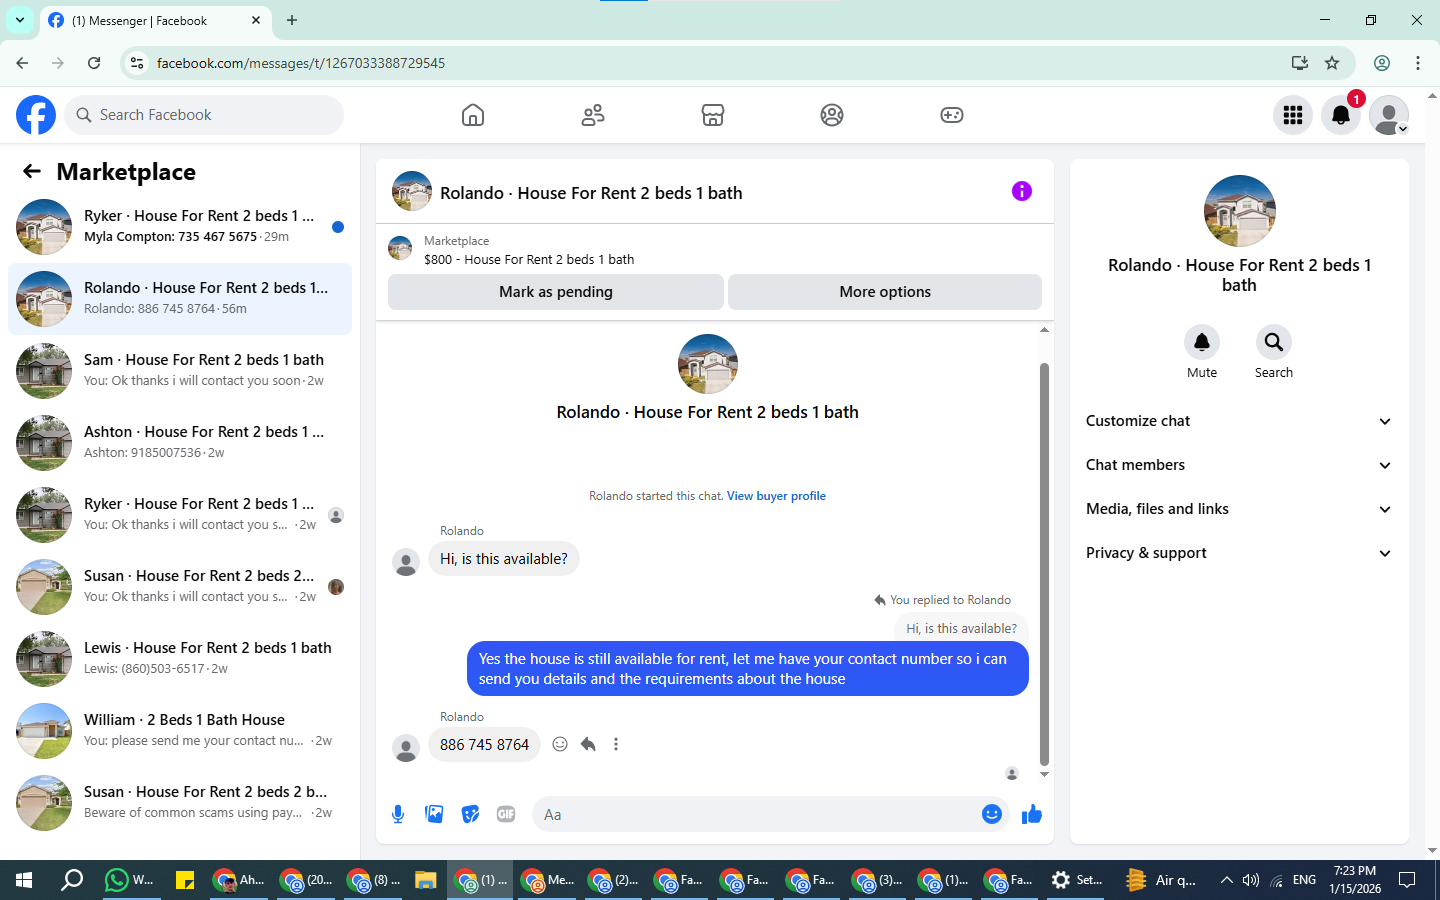
Task: Show hidden system tray icons chevron
Action: [x=1226, y=880]
